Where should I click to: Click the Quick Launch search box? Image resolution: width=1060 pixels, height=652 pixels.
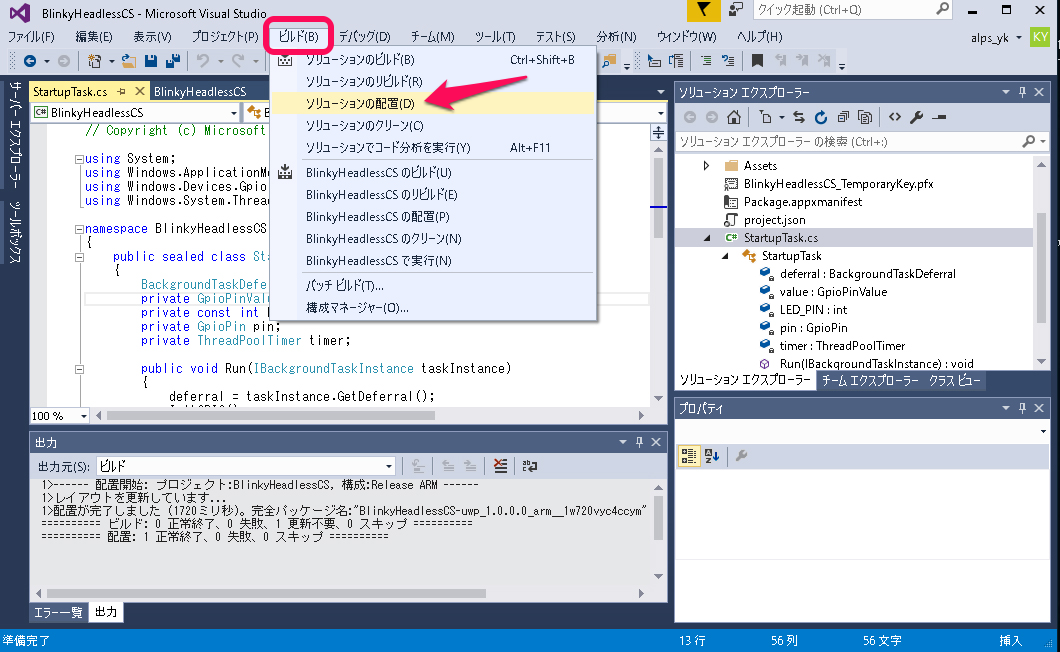coord(852,9)
